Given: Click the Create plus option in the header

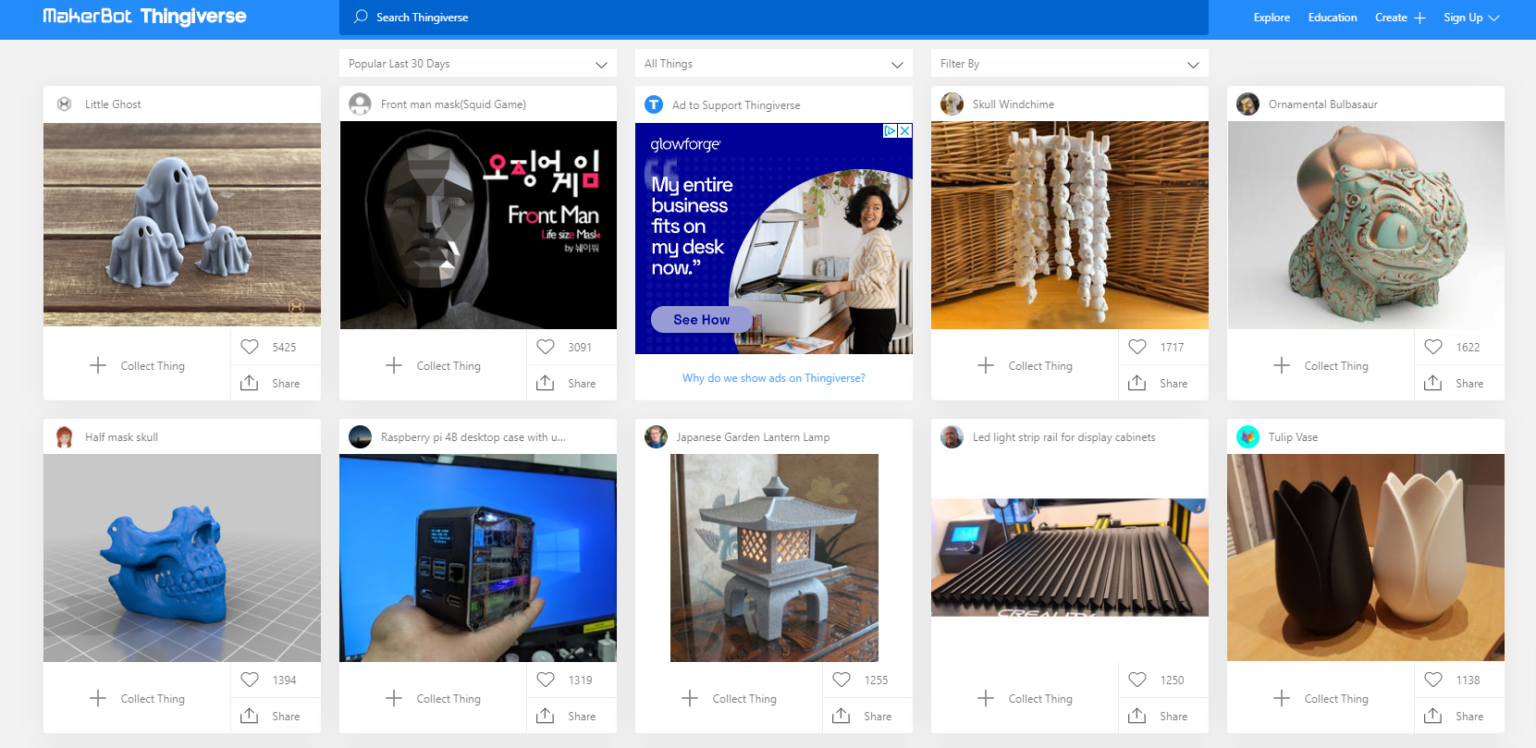Looking at the screenshot, I should tap(1399, 17).
